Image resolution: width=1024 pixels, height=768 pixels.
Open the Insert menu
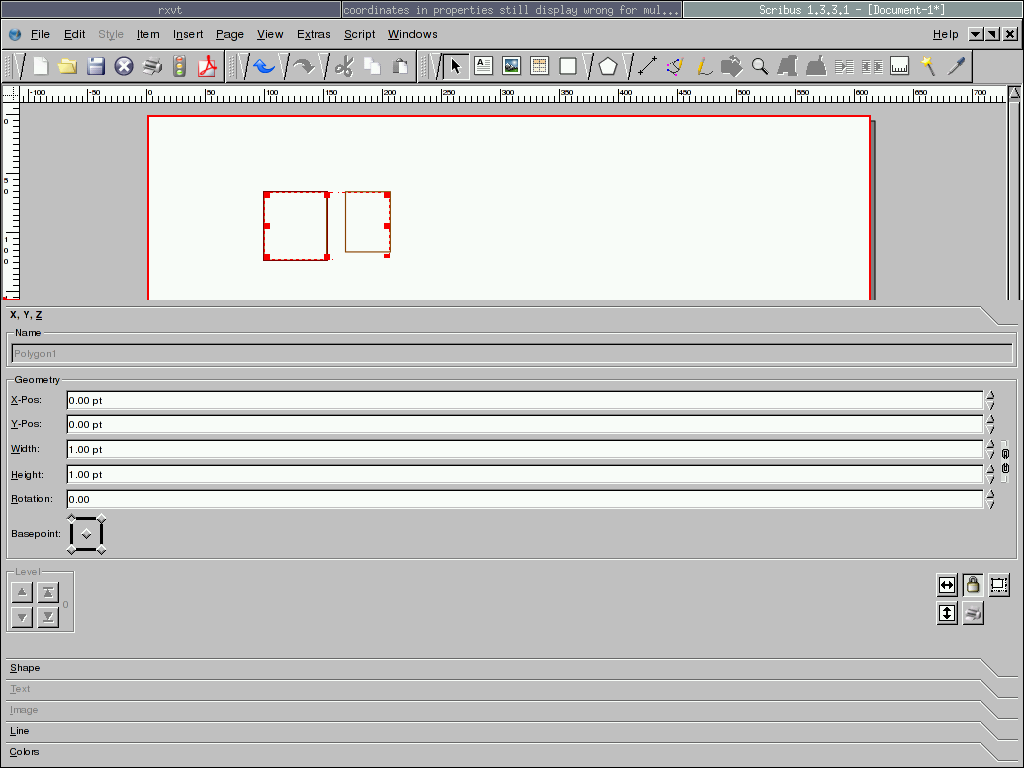click(x=188, y=34)
